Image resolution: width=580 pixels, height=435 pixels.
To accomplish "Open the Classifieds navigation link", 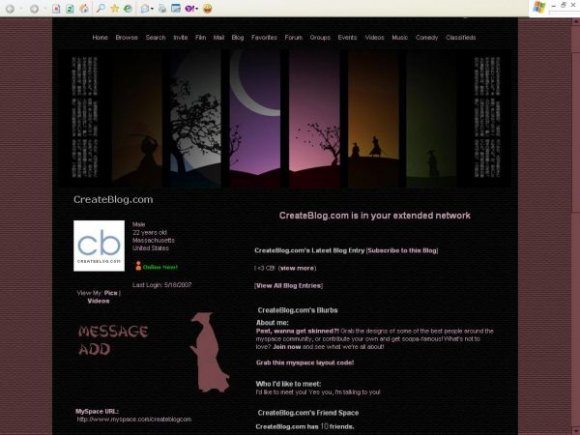I will click(x=461, y=38).
